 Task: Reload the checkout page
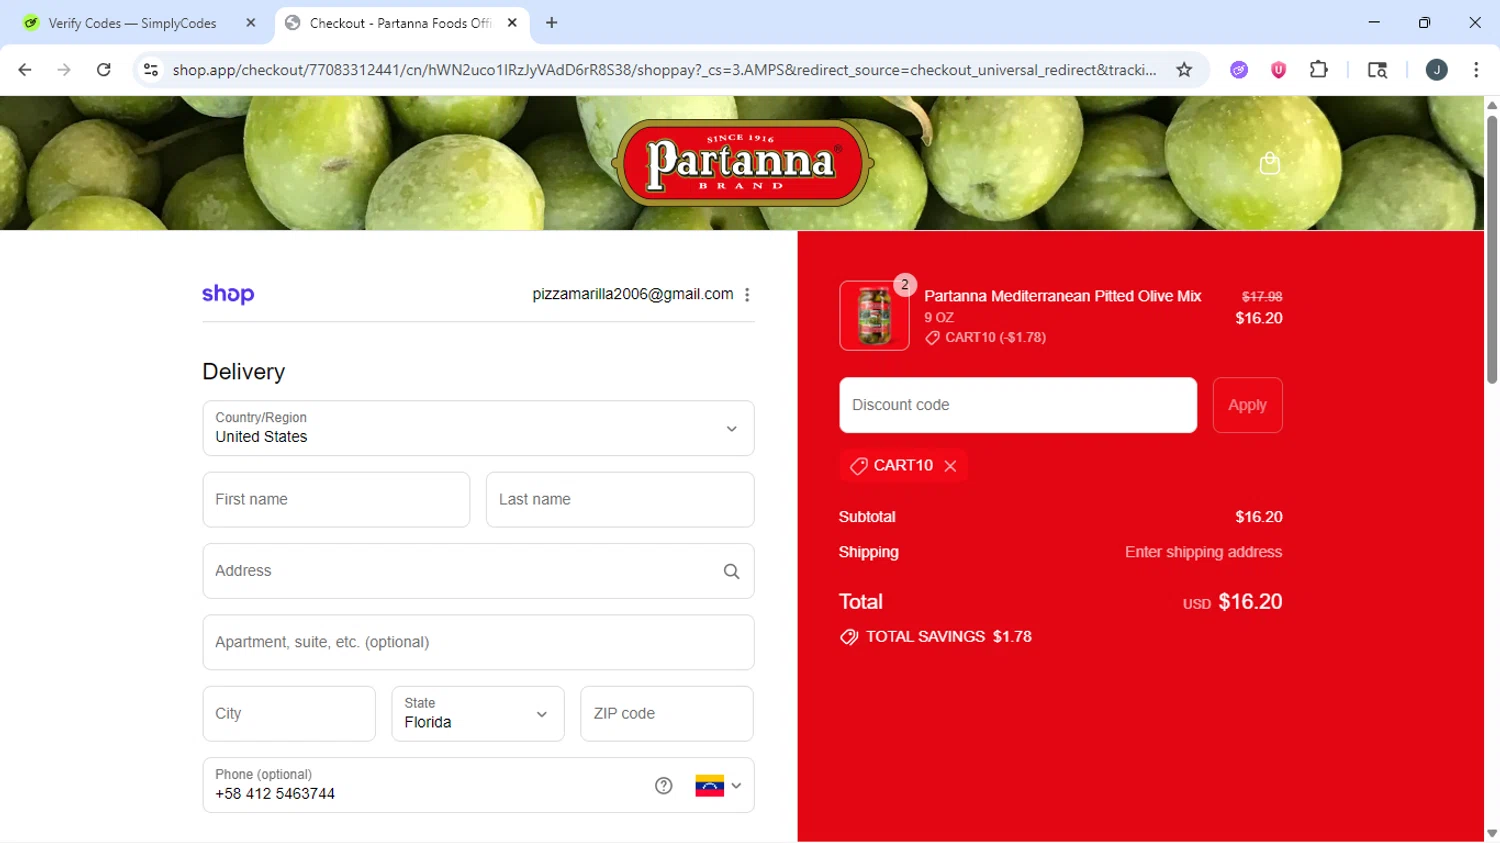point(104,70)
